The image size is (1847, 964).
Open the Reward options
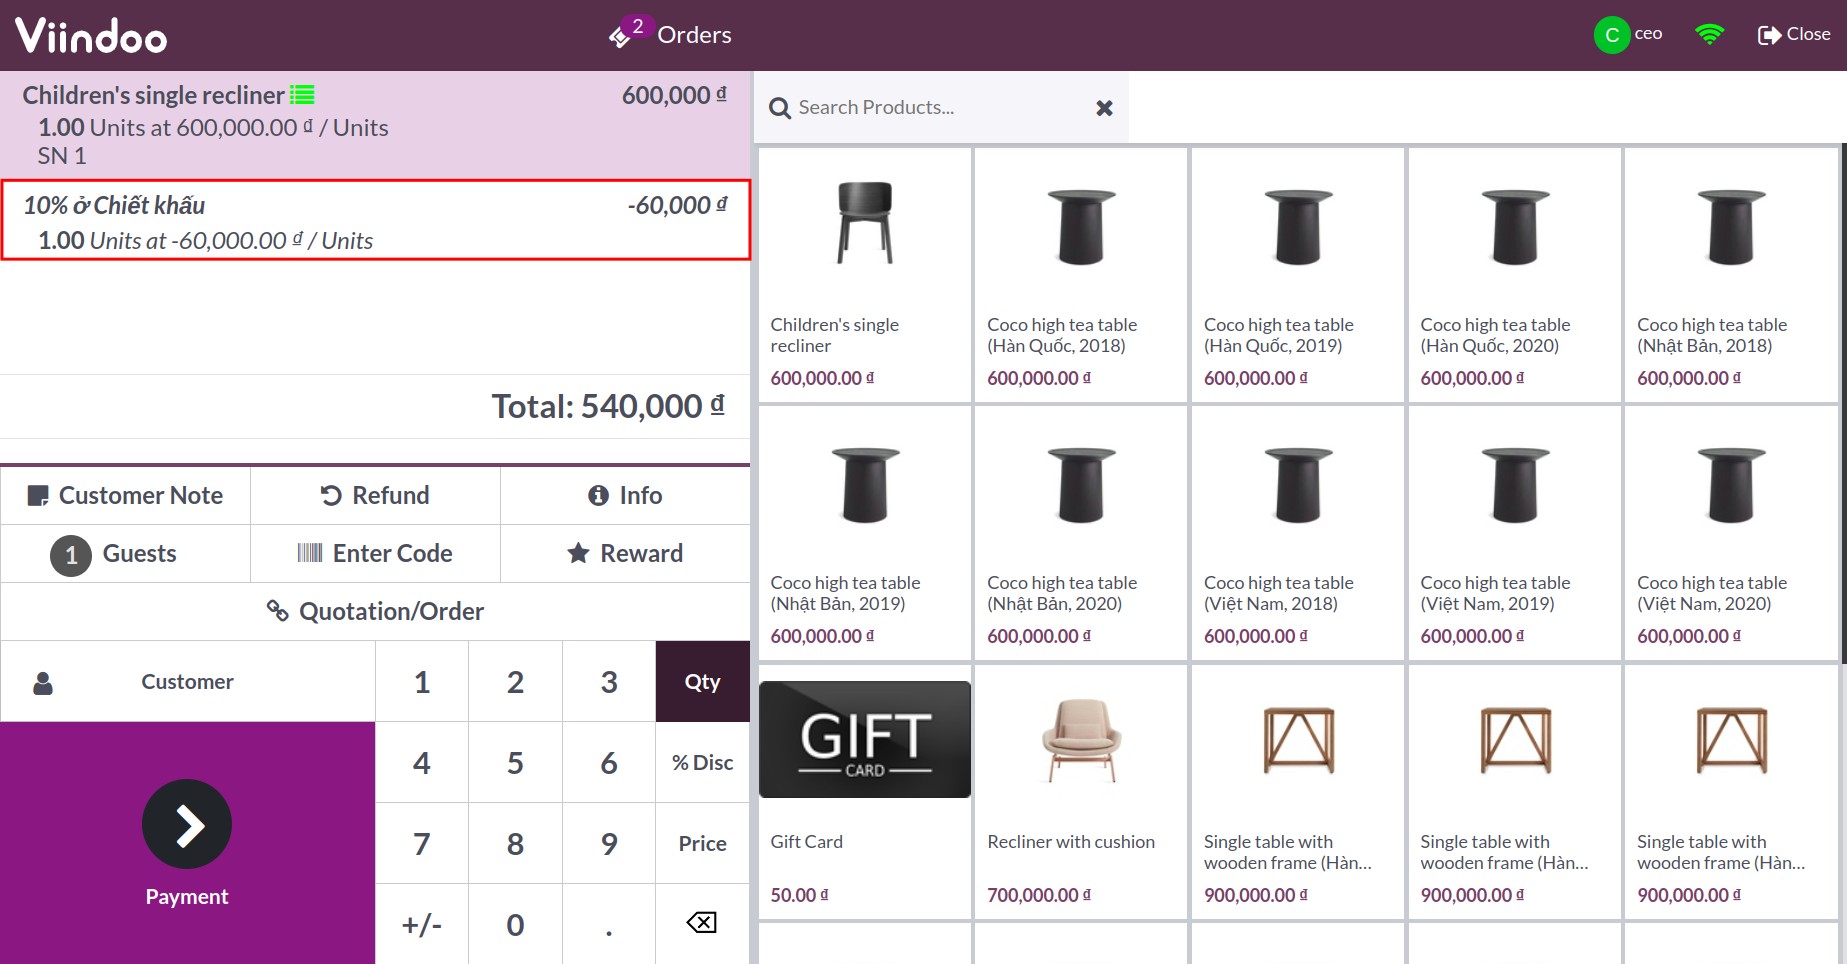tap(625, 553)
